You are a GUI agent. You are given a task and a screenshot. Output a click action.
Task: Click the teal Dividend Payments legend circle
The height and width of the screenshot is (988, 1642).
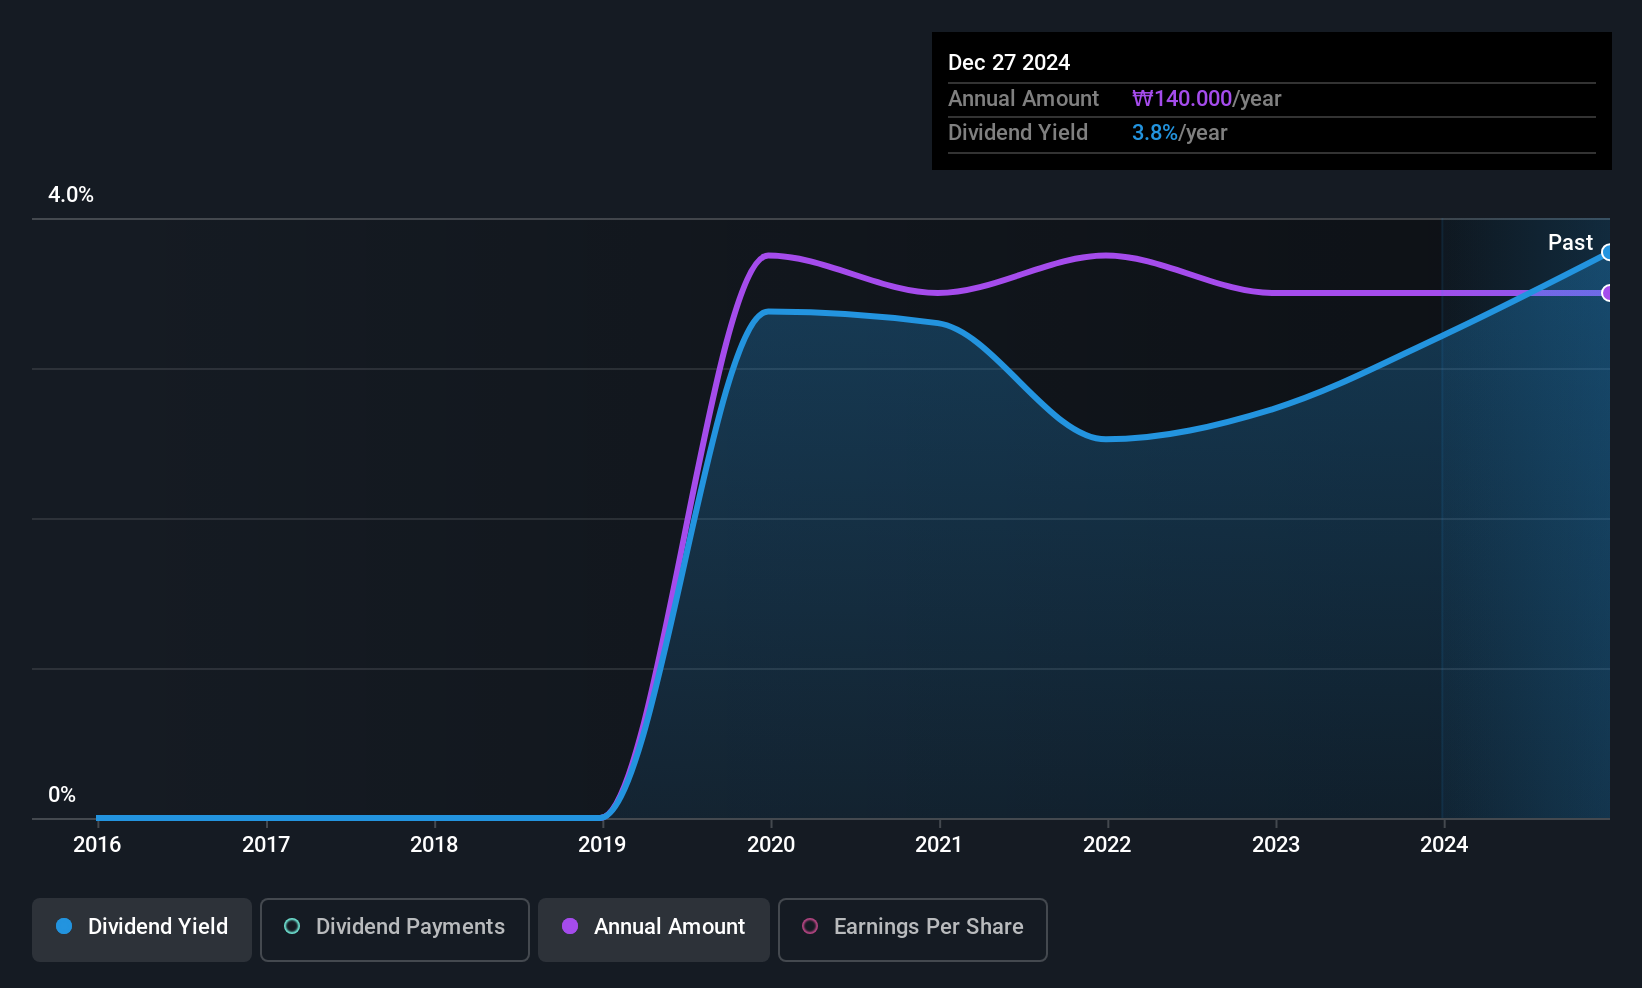coord(292,926)
